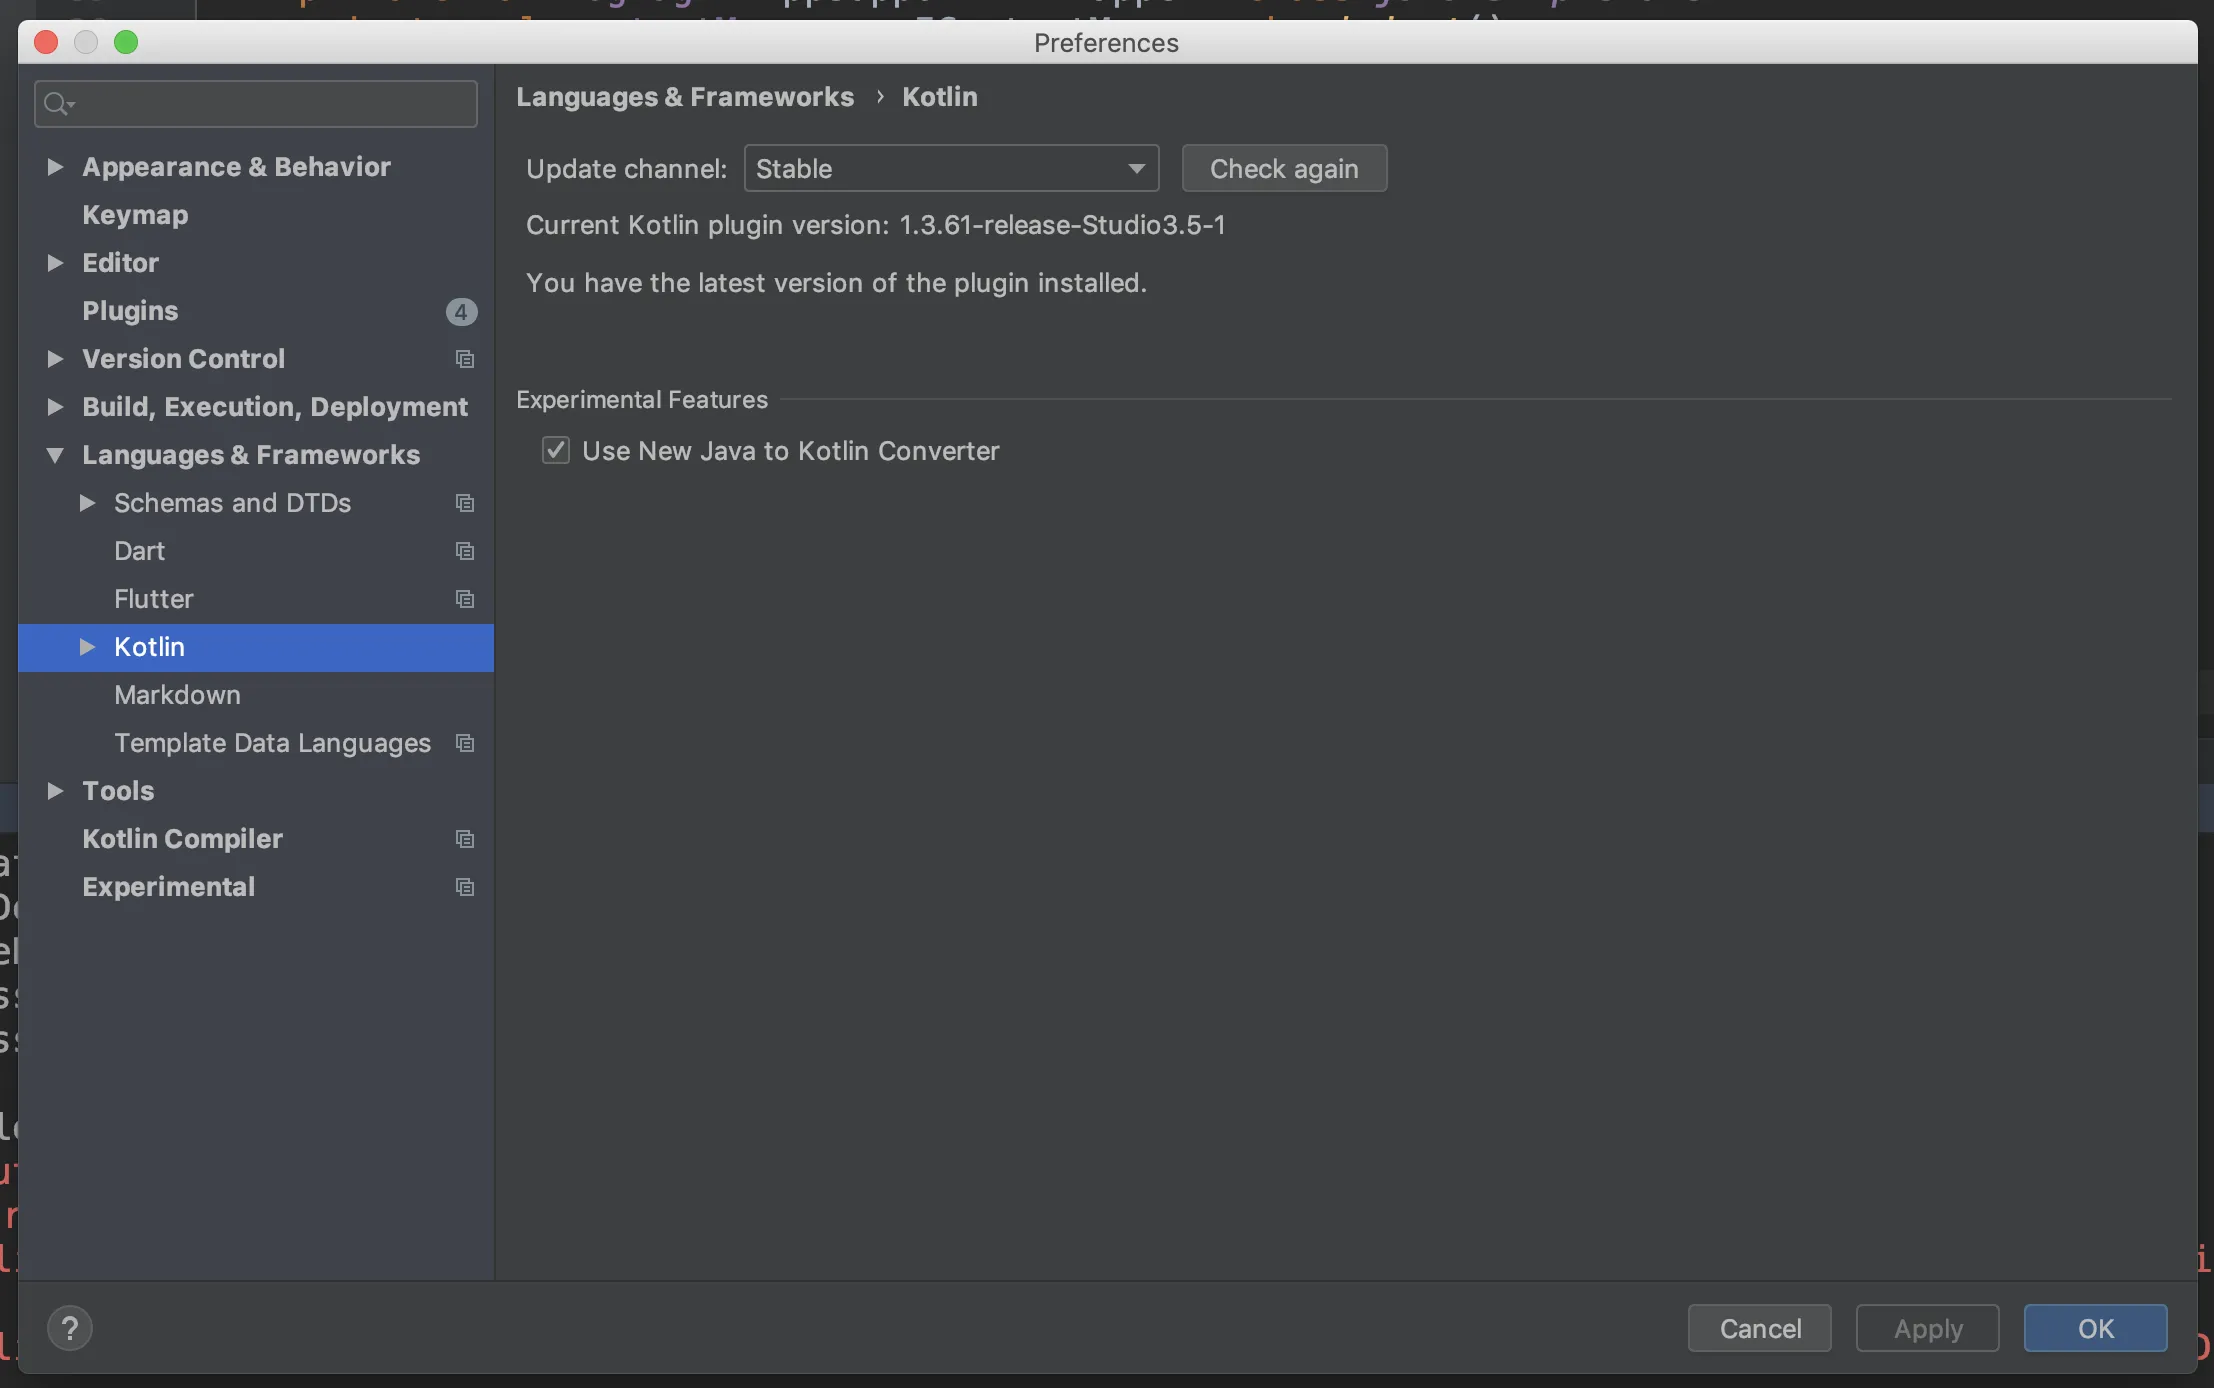Click Cancel to dismiss Preferences
Image resolution: width=2214 pixels, height=1388 pixels.
tap(1759, 1328)
